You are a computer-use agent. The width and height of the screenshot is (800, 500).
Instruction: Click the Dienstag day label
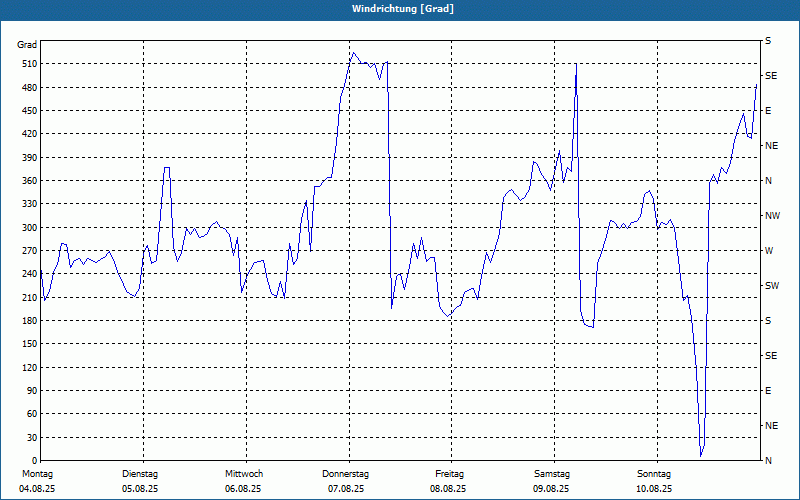click(x=140, y=474)
